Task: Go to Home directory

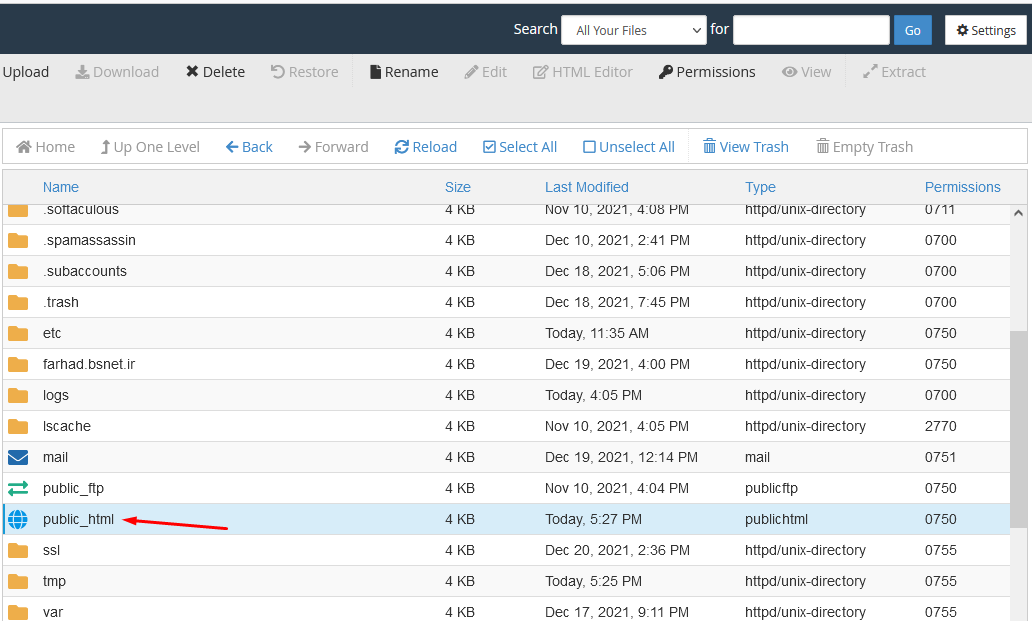Action: coord(45,147)
